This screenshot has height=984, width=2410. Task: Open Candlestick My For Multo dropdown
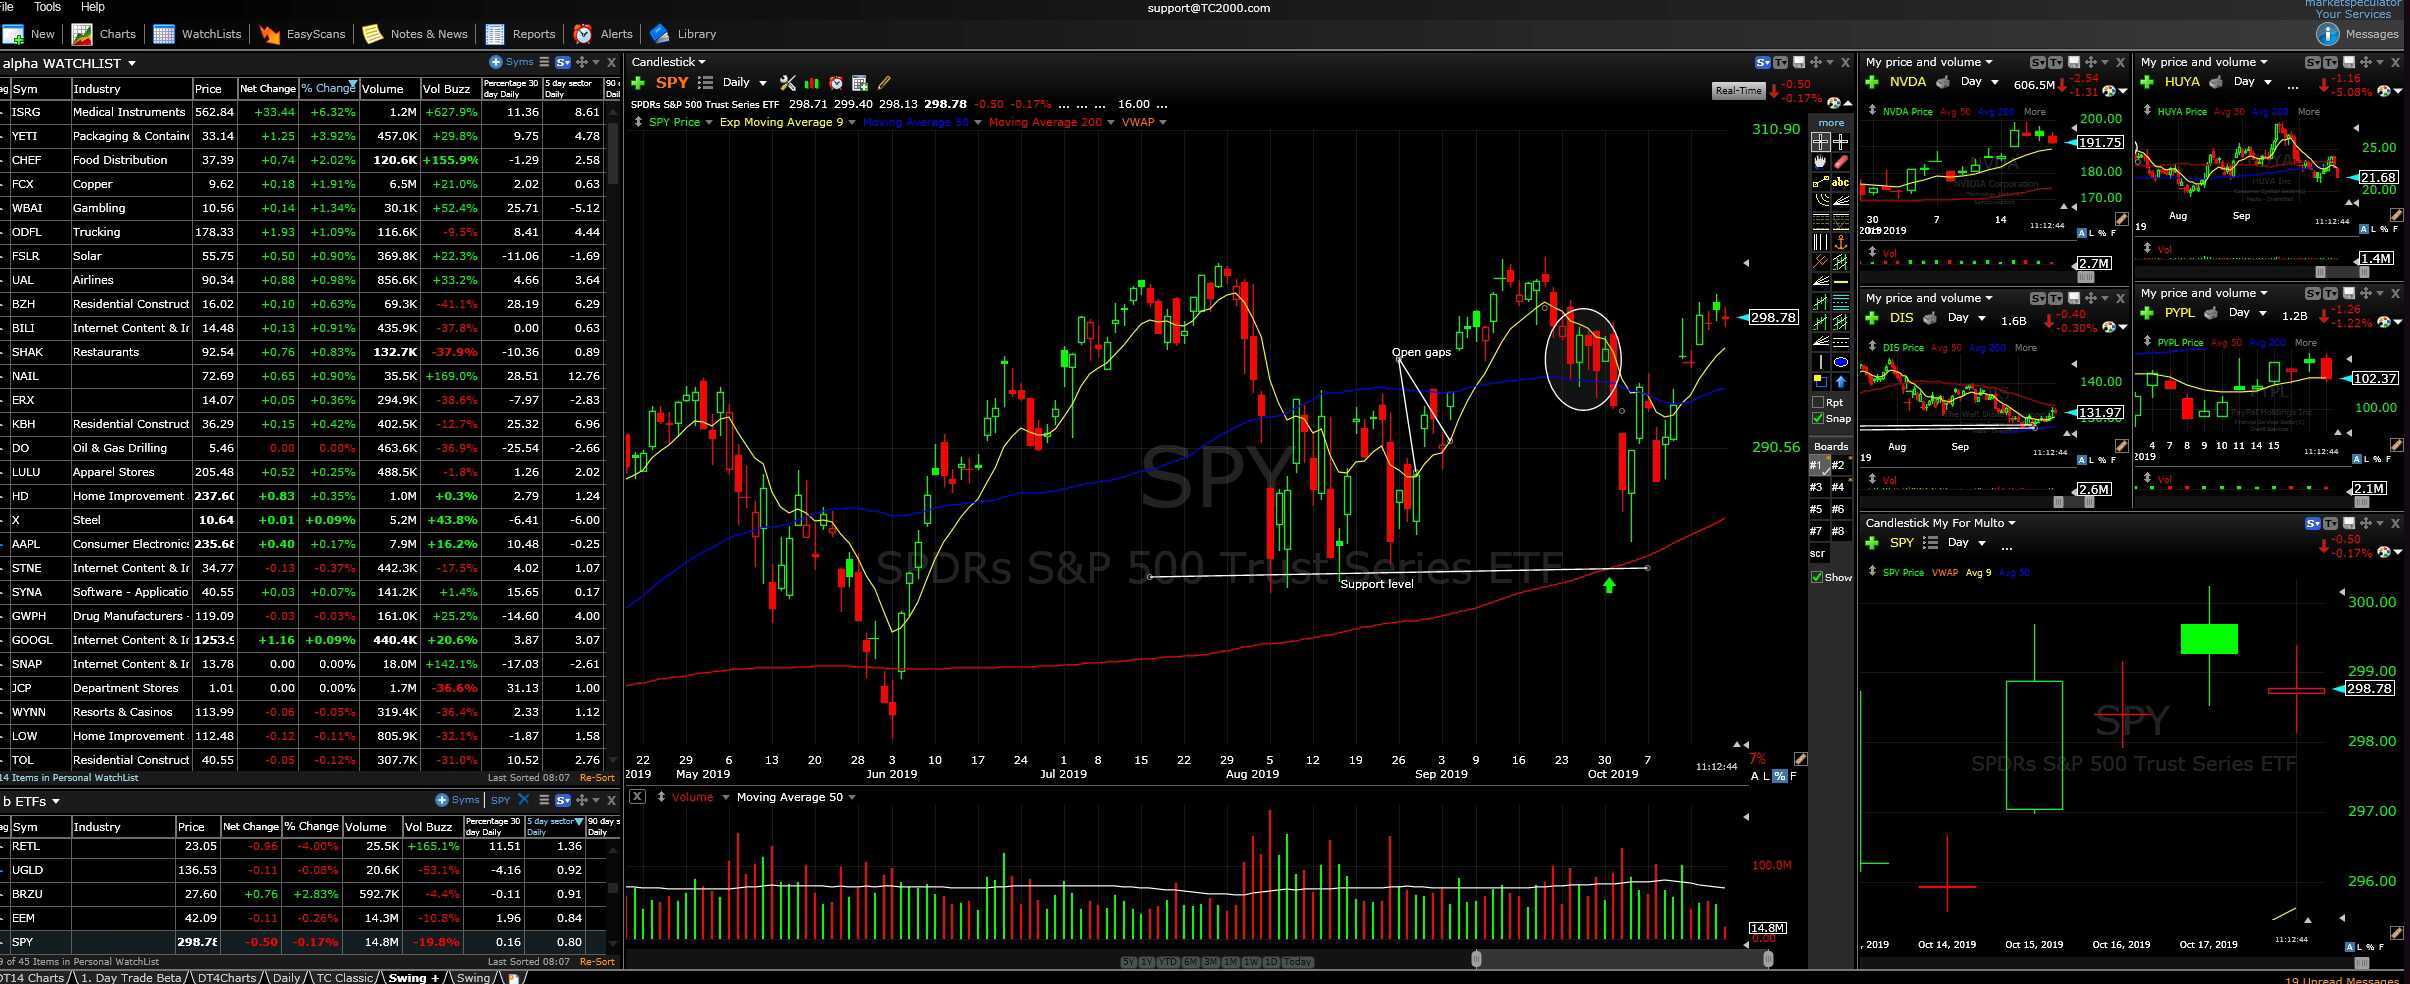click(1940, 523)
